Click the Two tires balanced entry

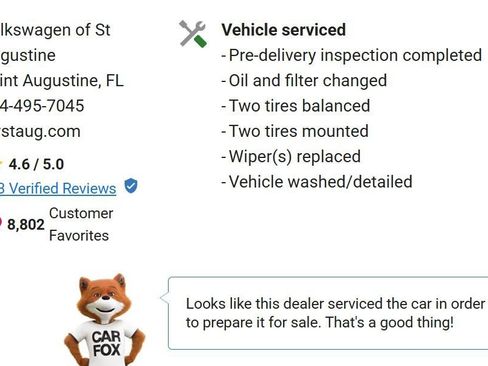click(296, 106)
